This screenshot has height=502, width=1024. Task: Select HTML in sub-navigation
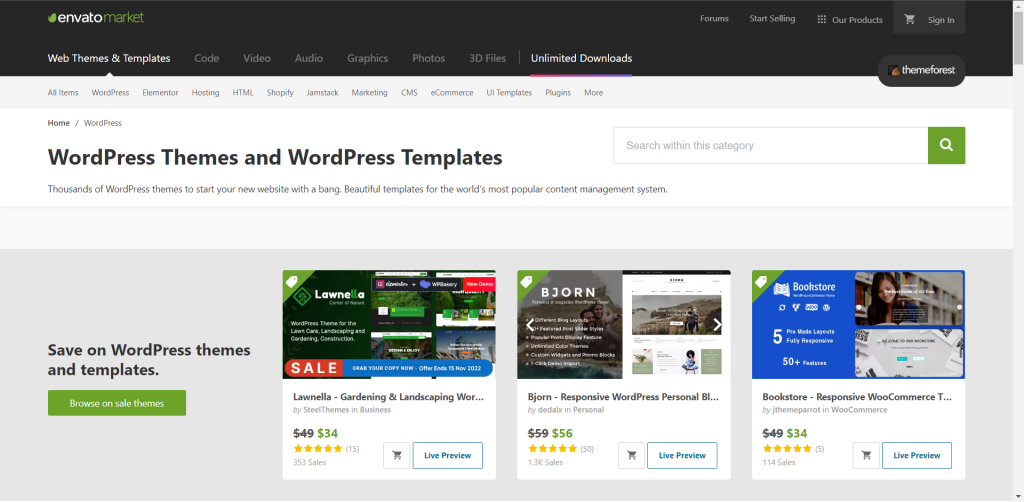243,93
